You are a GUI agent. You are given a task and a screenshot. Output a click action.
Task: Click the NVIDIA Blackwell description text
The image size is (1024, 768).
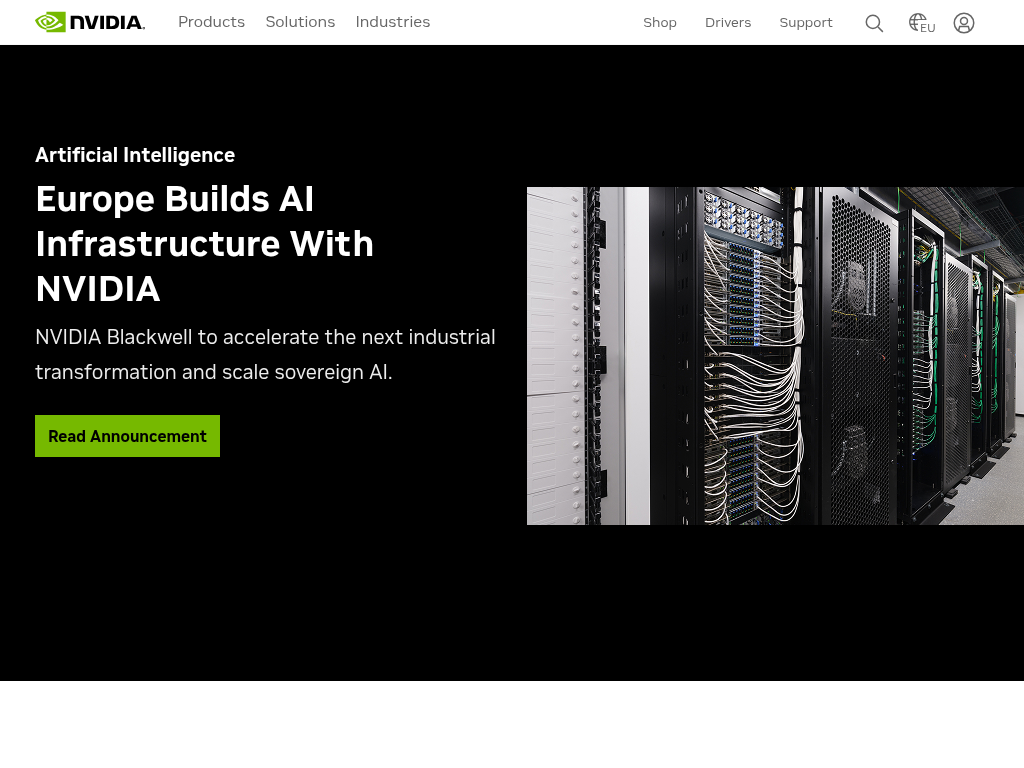click(265, 355)
